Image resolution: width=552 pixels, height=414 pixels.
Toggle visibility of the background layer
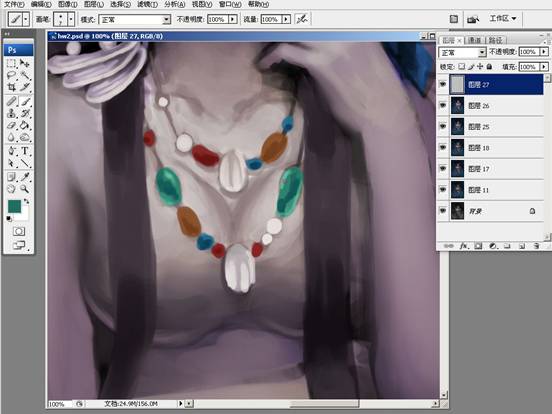click(443, 211)
